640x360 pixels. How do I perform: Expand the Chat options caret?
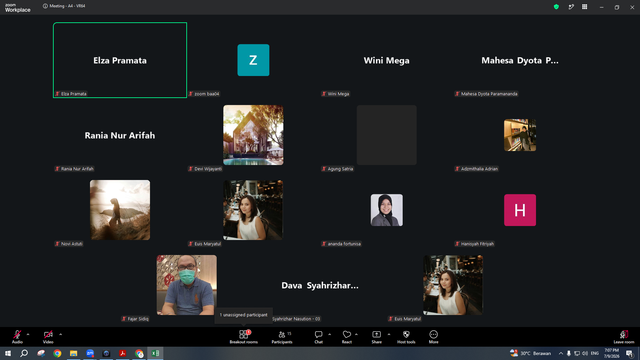329,334
